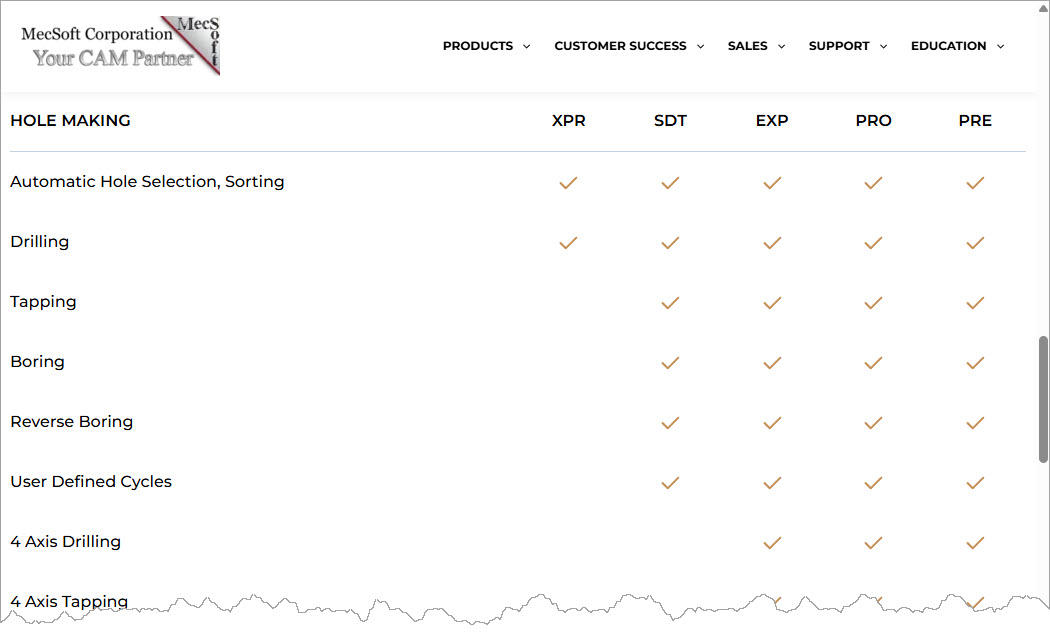Open the Sales menu item

pos(748,46)
